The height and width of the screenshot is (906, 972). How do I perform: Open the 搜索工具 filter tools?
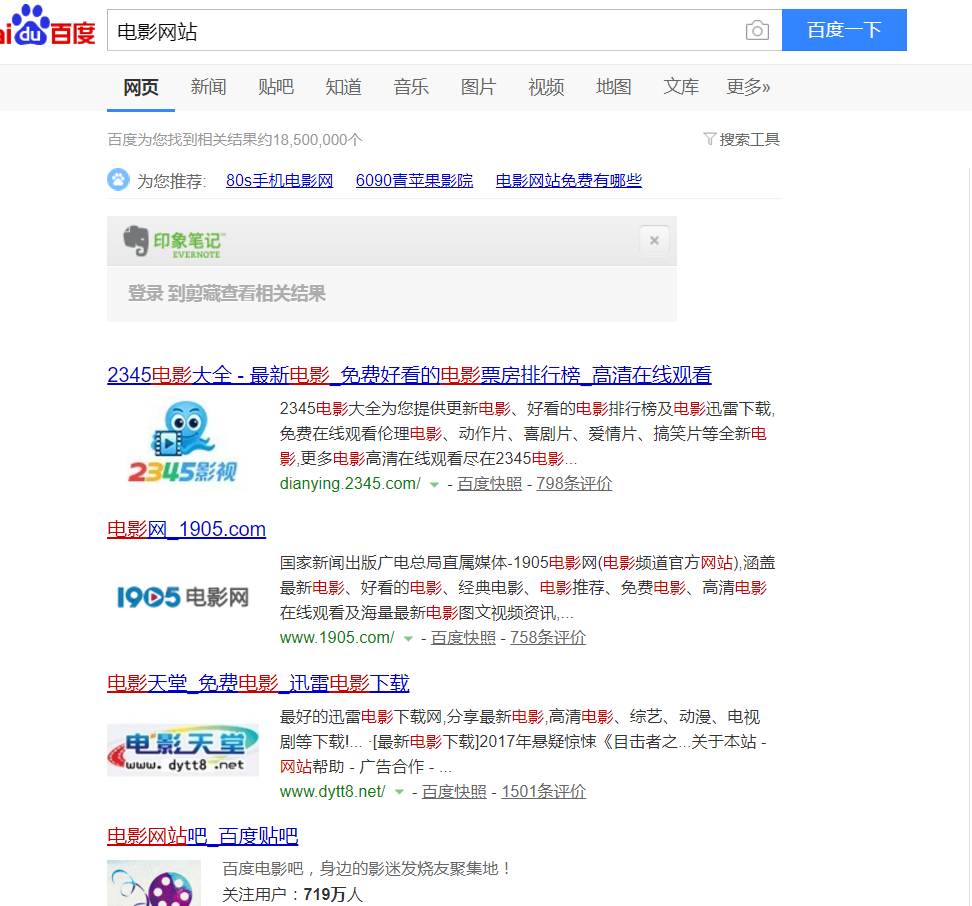coord(741,139)
